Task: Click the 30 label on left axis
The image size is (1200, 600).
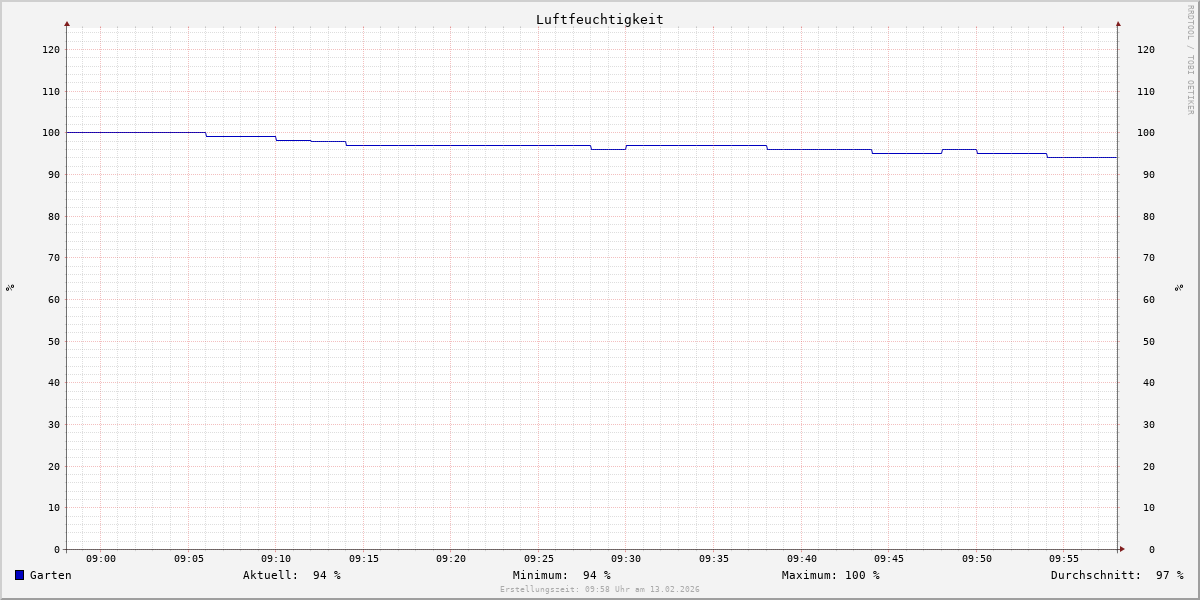Action: click(54, 424)
